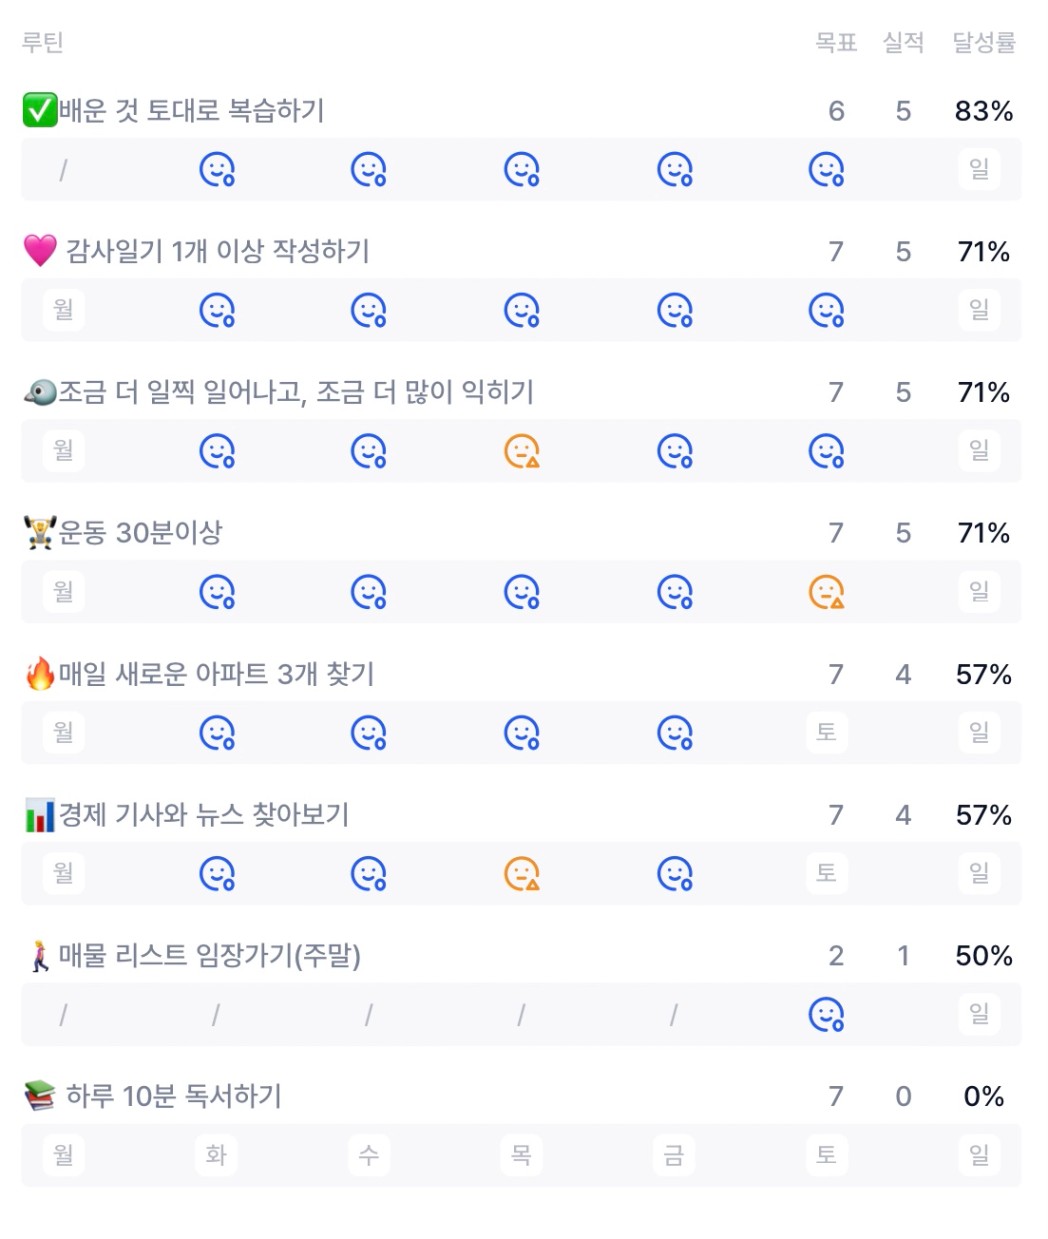Viewport: 1048px width, 1239px height.
Task: Click the 목표 column header
Action: [x=836, y=42]
